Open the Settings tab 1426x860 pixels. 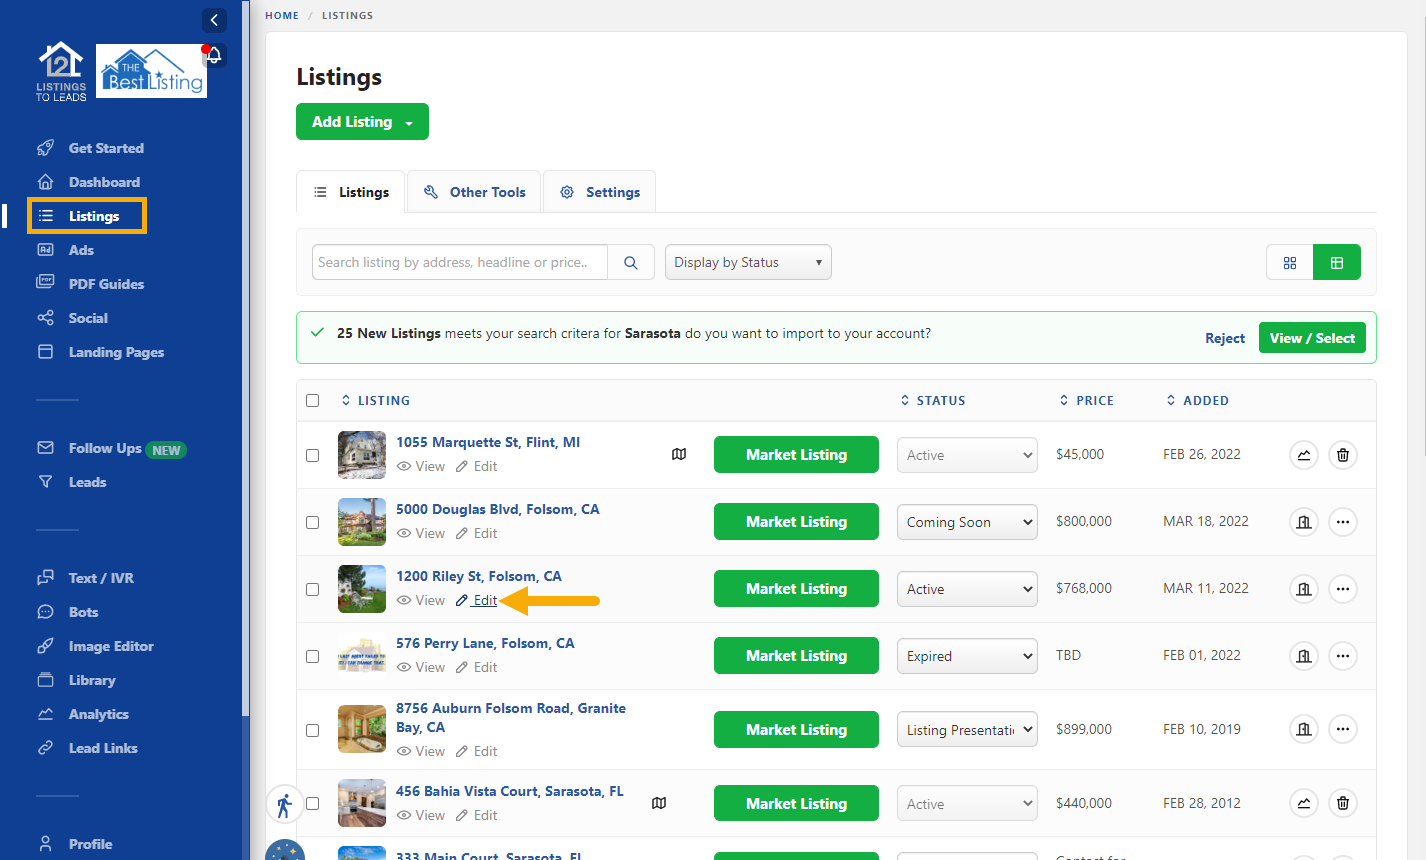[599, 192]
